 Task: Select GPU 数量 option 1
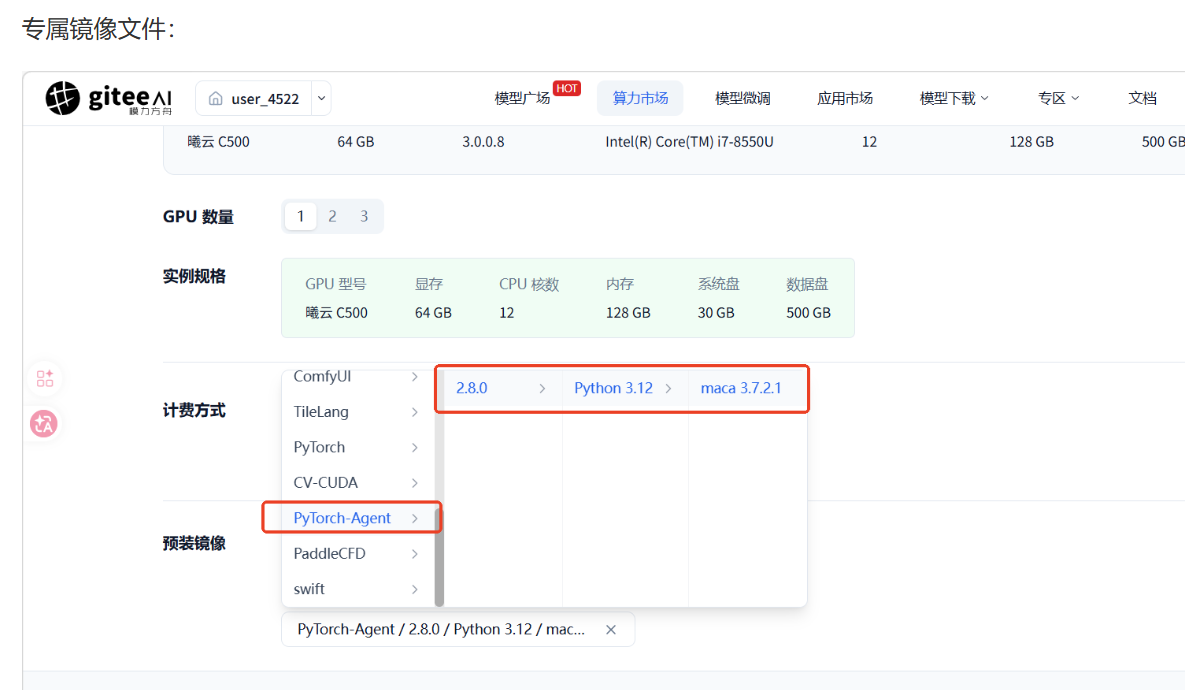pos(300,216)
